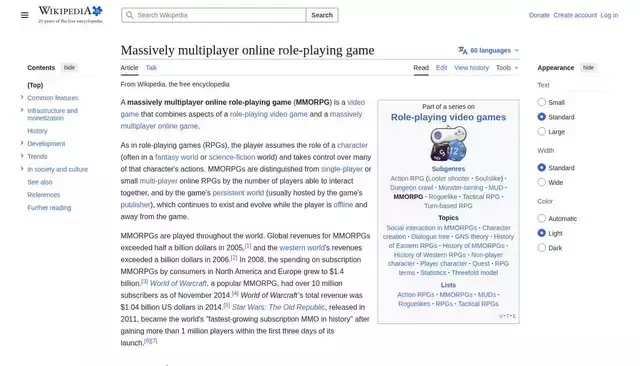This screenshot has height=366, width=640.
Task: Select Small text size
Action: pos(542,102)
